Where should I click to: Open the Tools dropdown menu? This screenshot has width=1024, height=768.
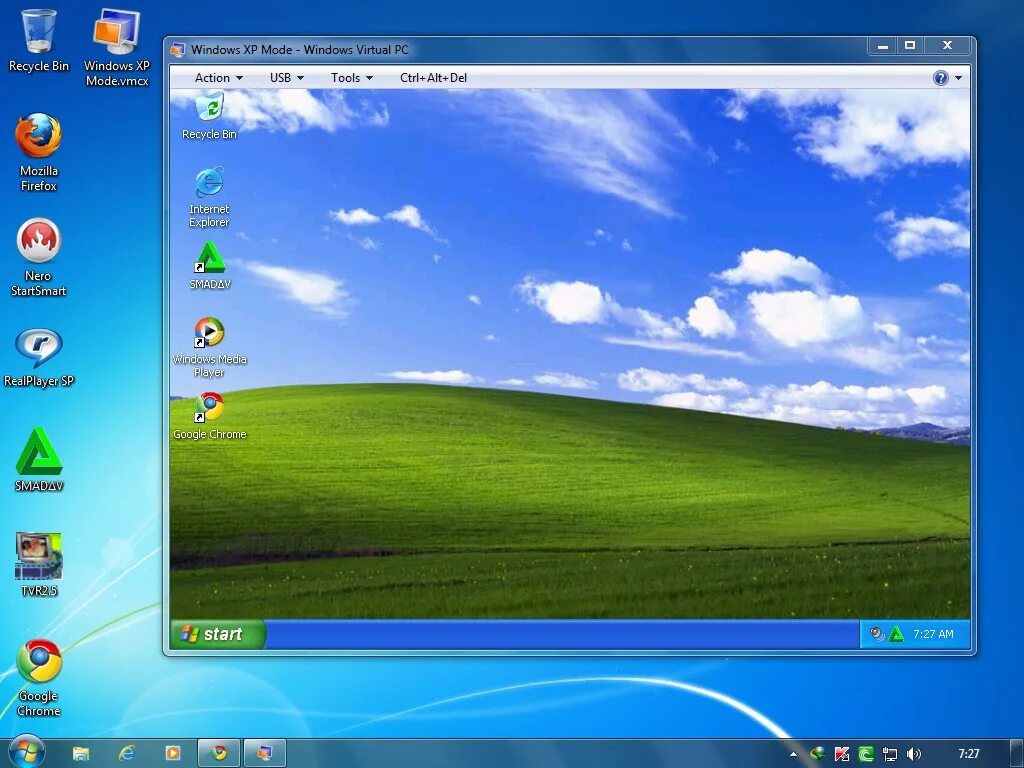(351, 78)
